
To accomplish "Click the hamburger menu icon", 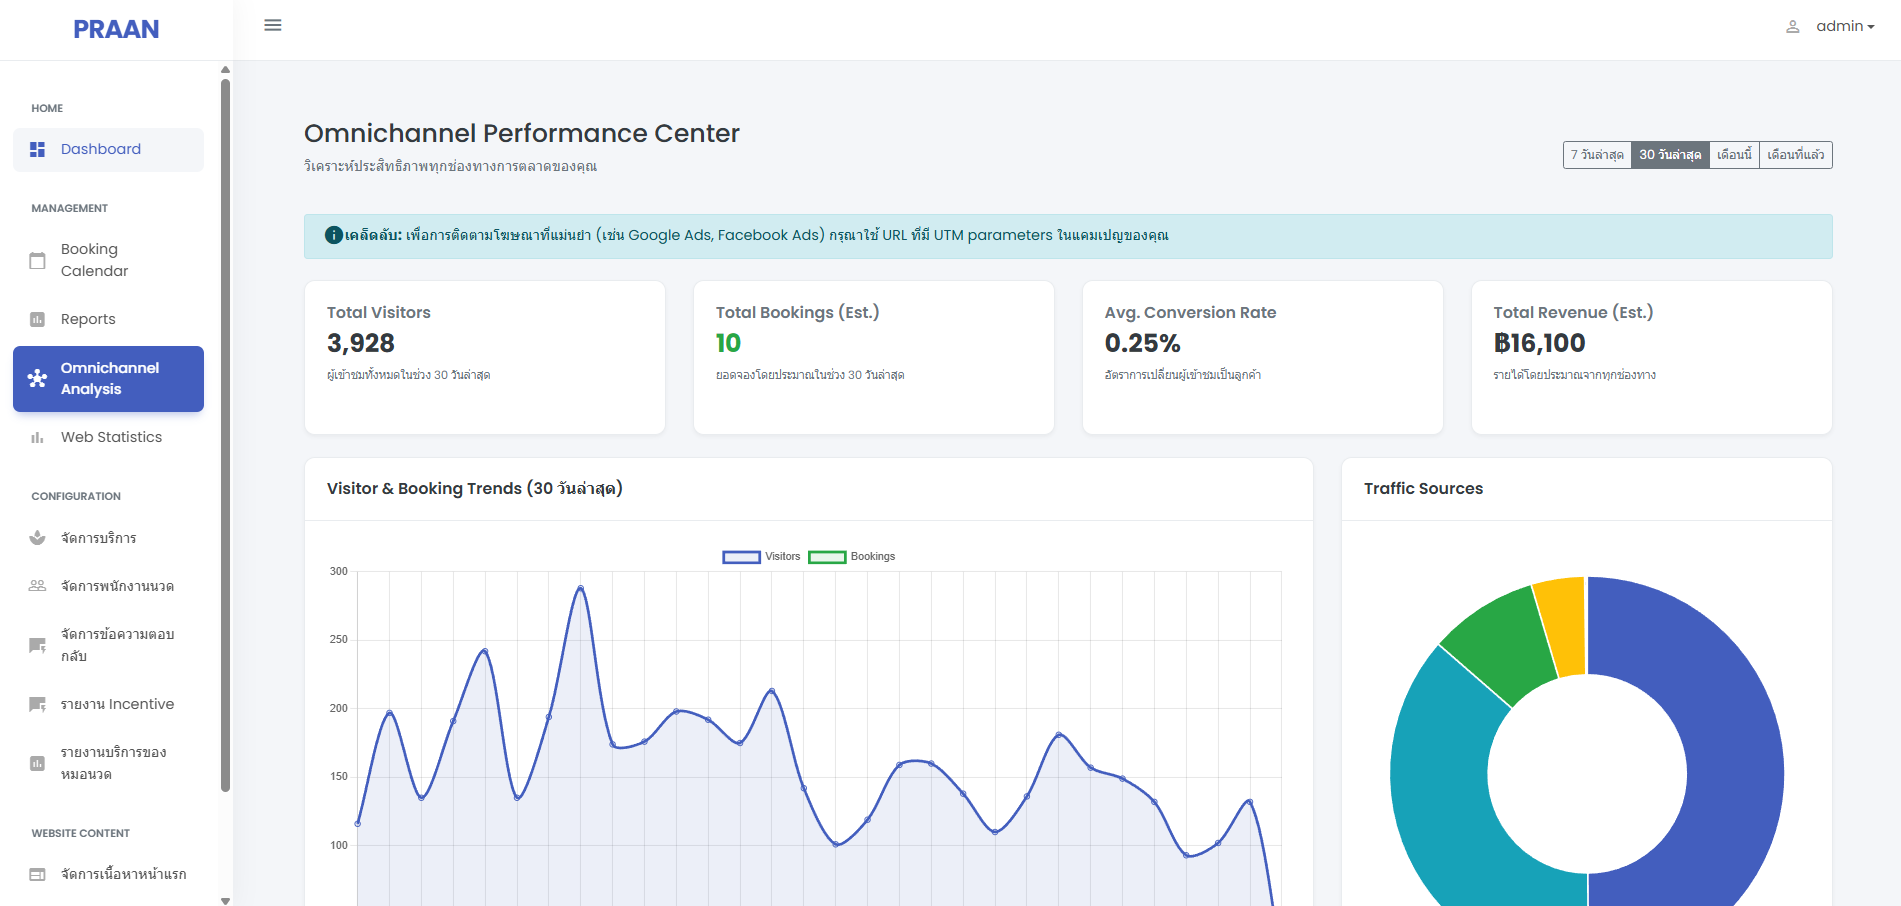I will click(272, 25).
